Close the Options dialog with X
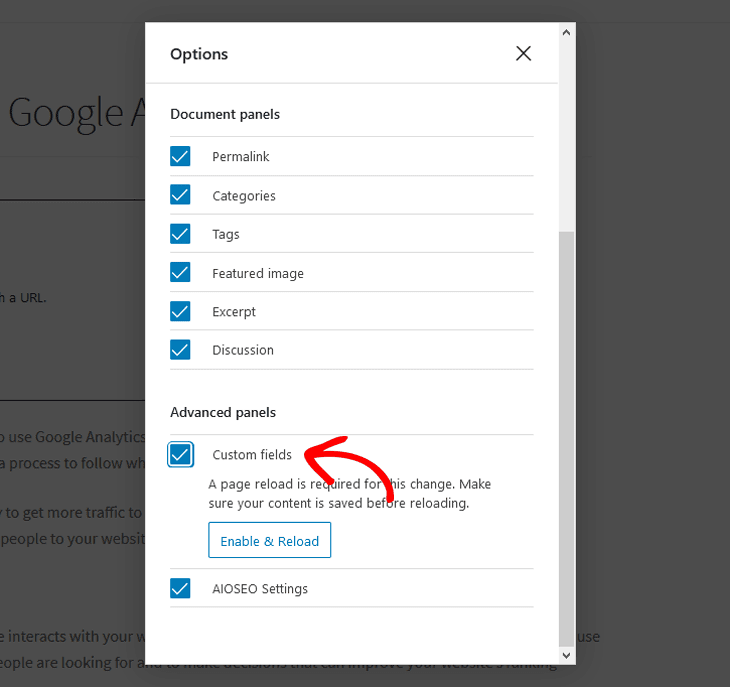The image size is (730, 687). 523,54
